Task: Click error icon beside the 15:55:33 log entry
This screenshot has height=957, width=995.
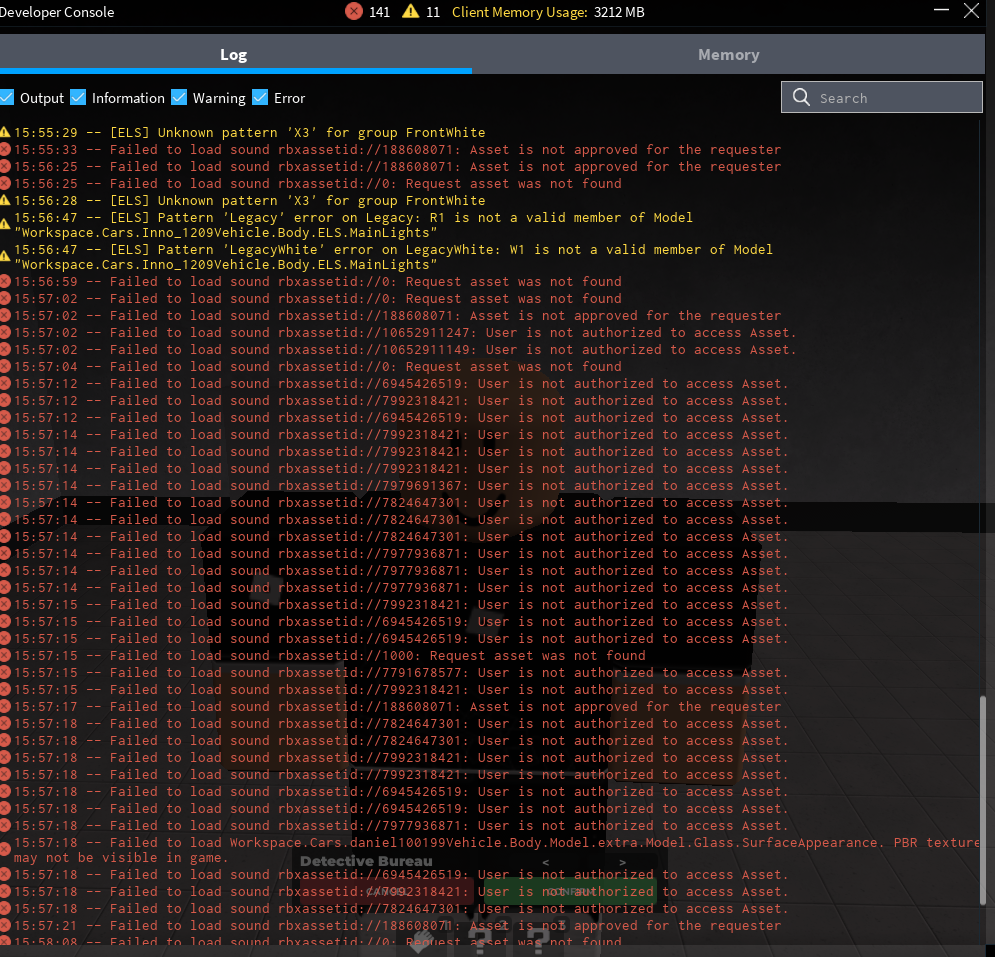Action: click(5, 149)
